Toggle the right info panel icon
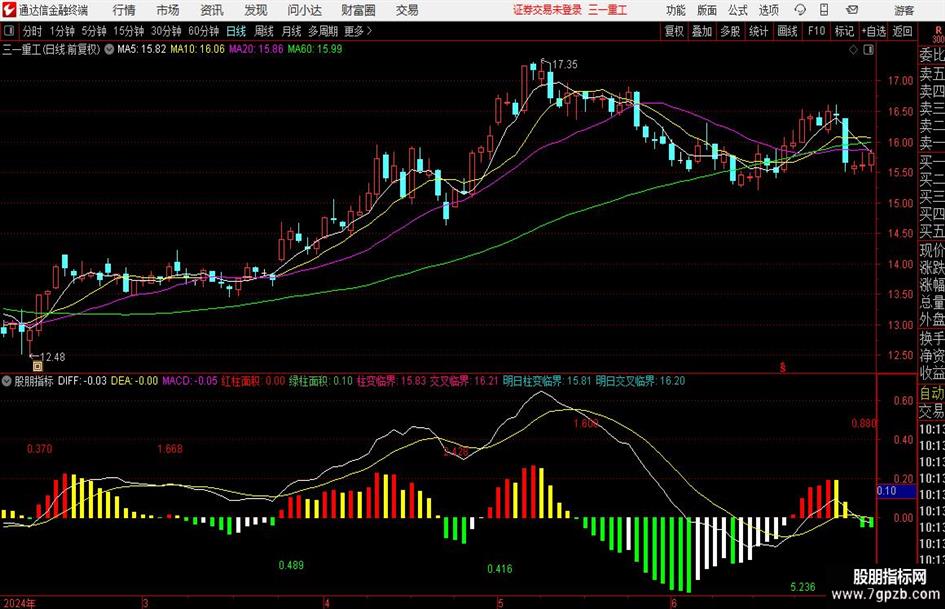 (868, 49)
